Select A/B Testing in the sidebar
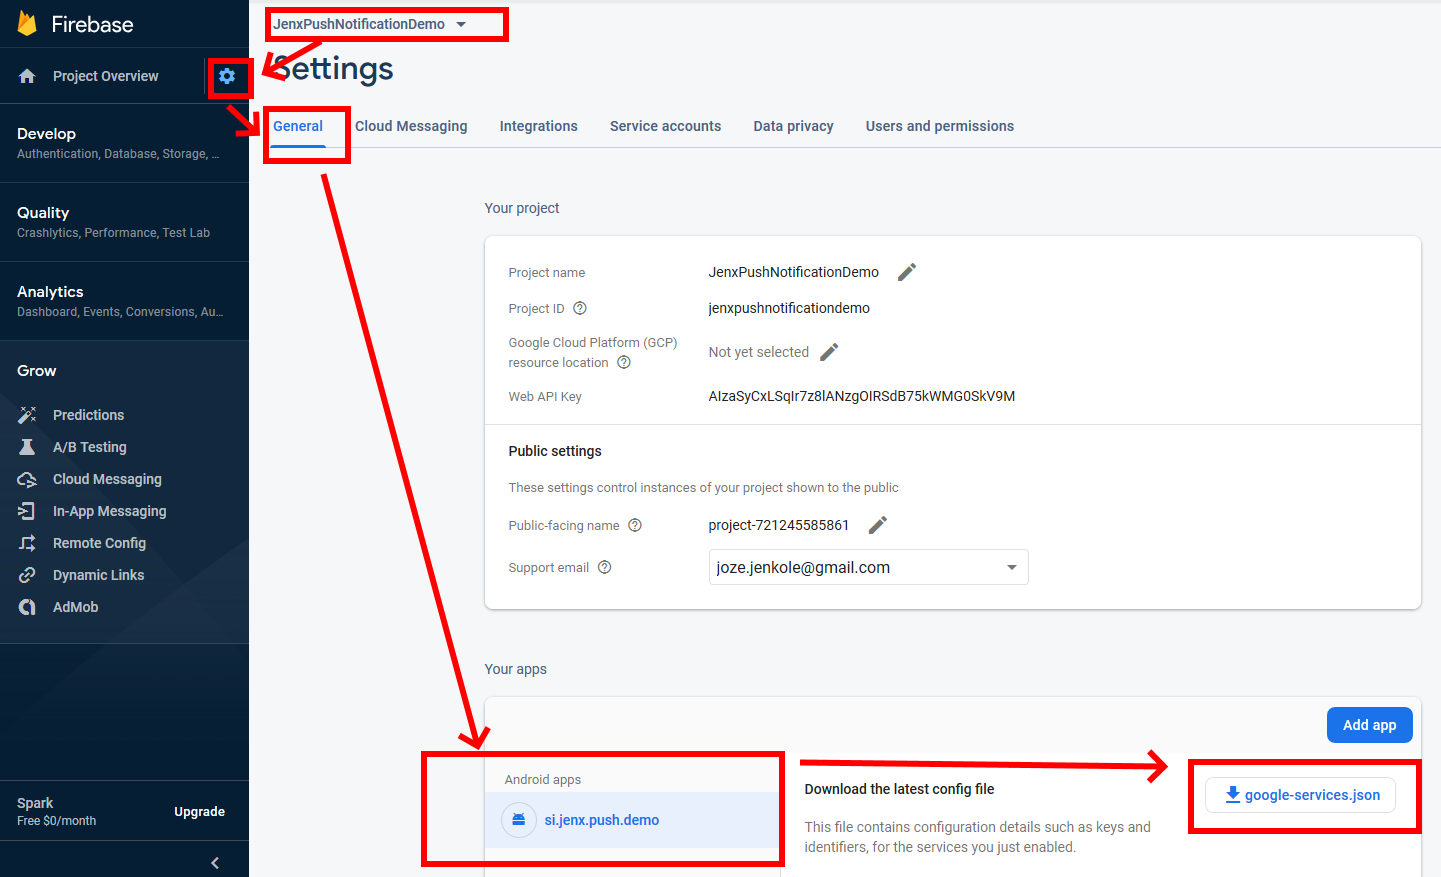The height and width of the screenshot is (877, 1441). tap(88, 447)
